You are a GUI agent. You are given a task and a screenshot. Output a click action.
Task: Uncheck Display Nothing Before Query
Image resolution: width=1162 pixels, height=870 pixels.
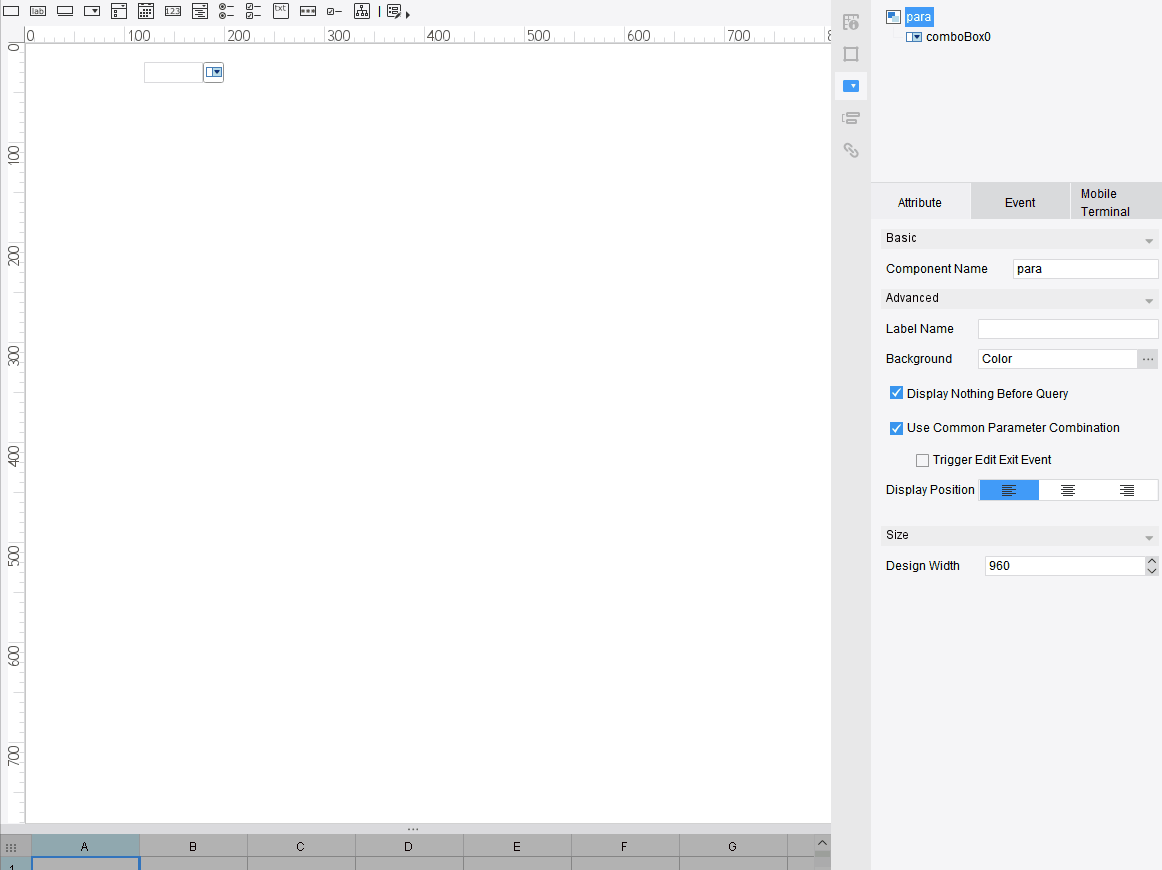896,393
